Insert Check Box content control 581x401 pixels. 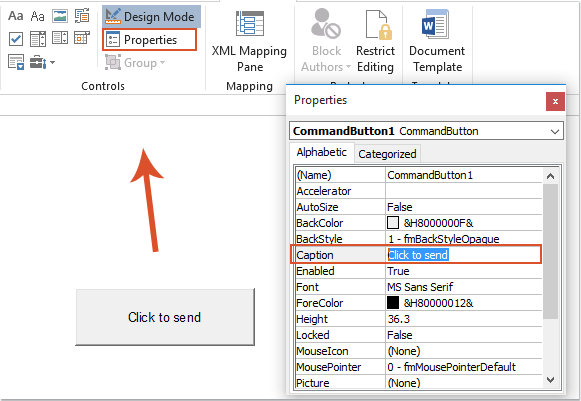click(16, 39)
